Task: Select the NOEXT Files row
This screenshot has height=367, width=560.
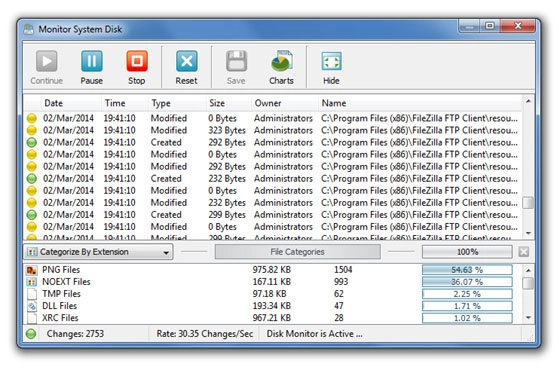Action: coord(272,282)
